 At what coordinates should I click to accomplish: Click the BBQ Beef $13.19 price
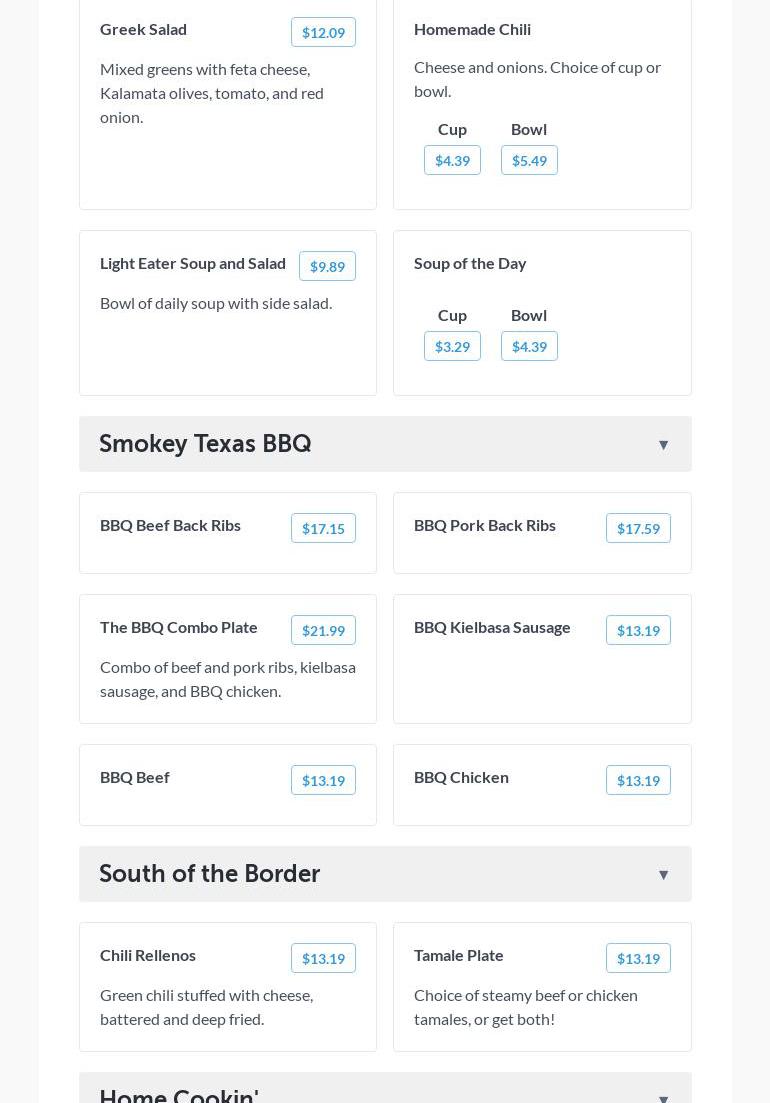323,781
